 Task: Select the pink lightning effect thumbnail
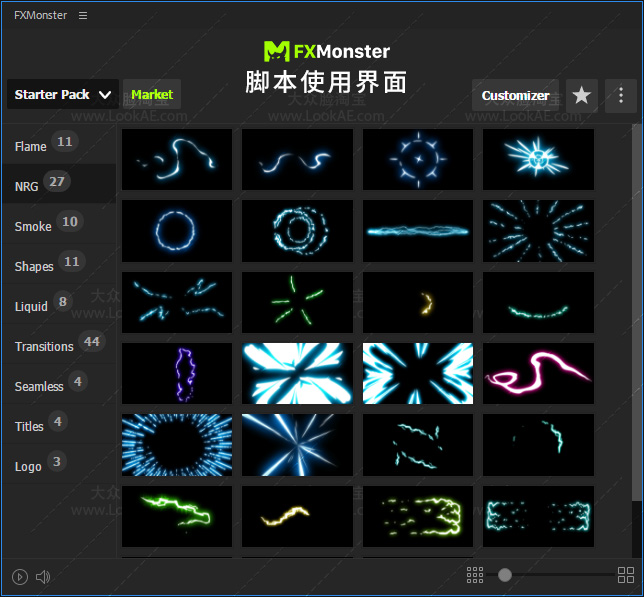pyautogui.click(x=538, y=374)
